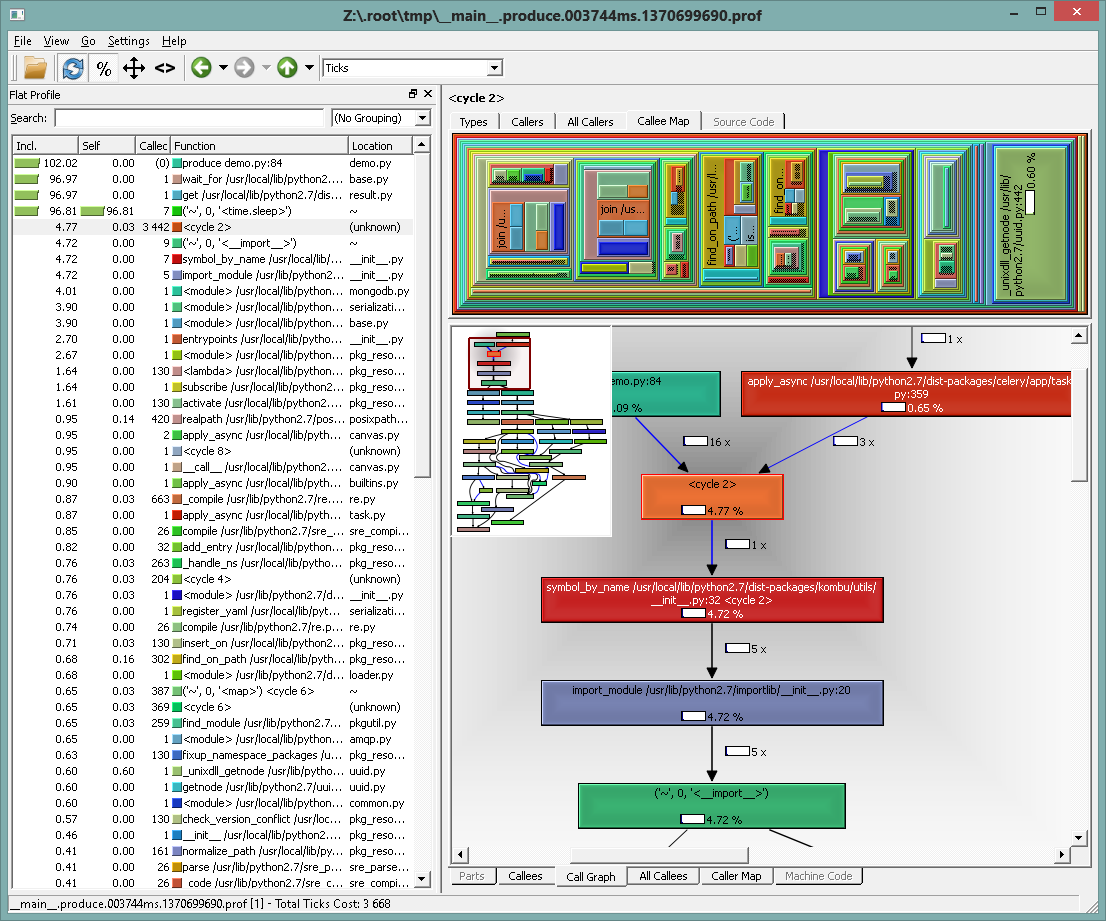Toggle the percentage relative cost icon

pos(104,68)
